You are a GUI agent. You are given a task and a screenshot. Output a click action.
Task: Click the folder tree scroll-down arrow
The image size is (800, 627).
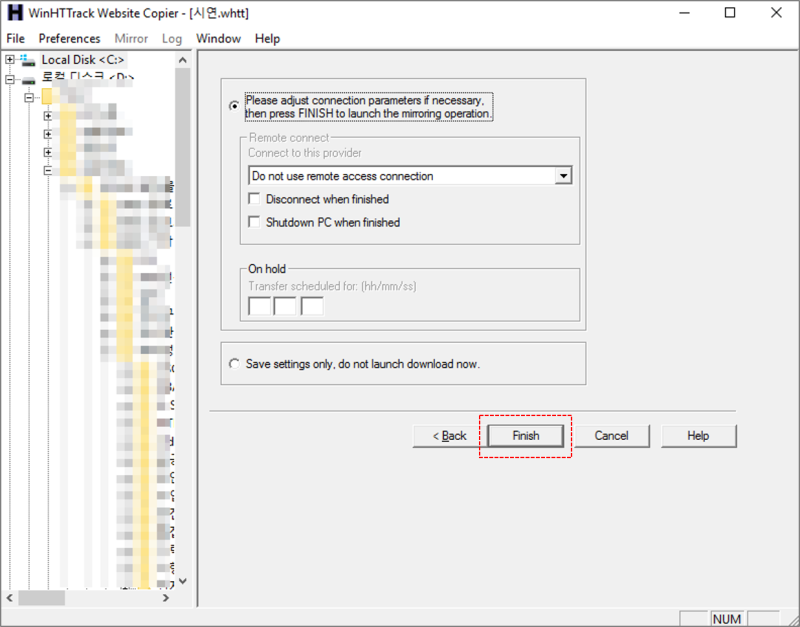click(183, 581)
